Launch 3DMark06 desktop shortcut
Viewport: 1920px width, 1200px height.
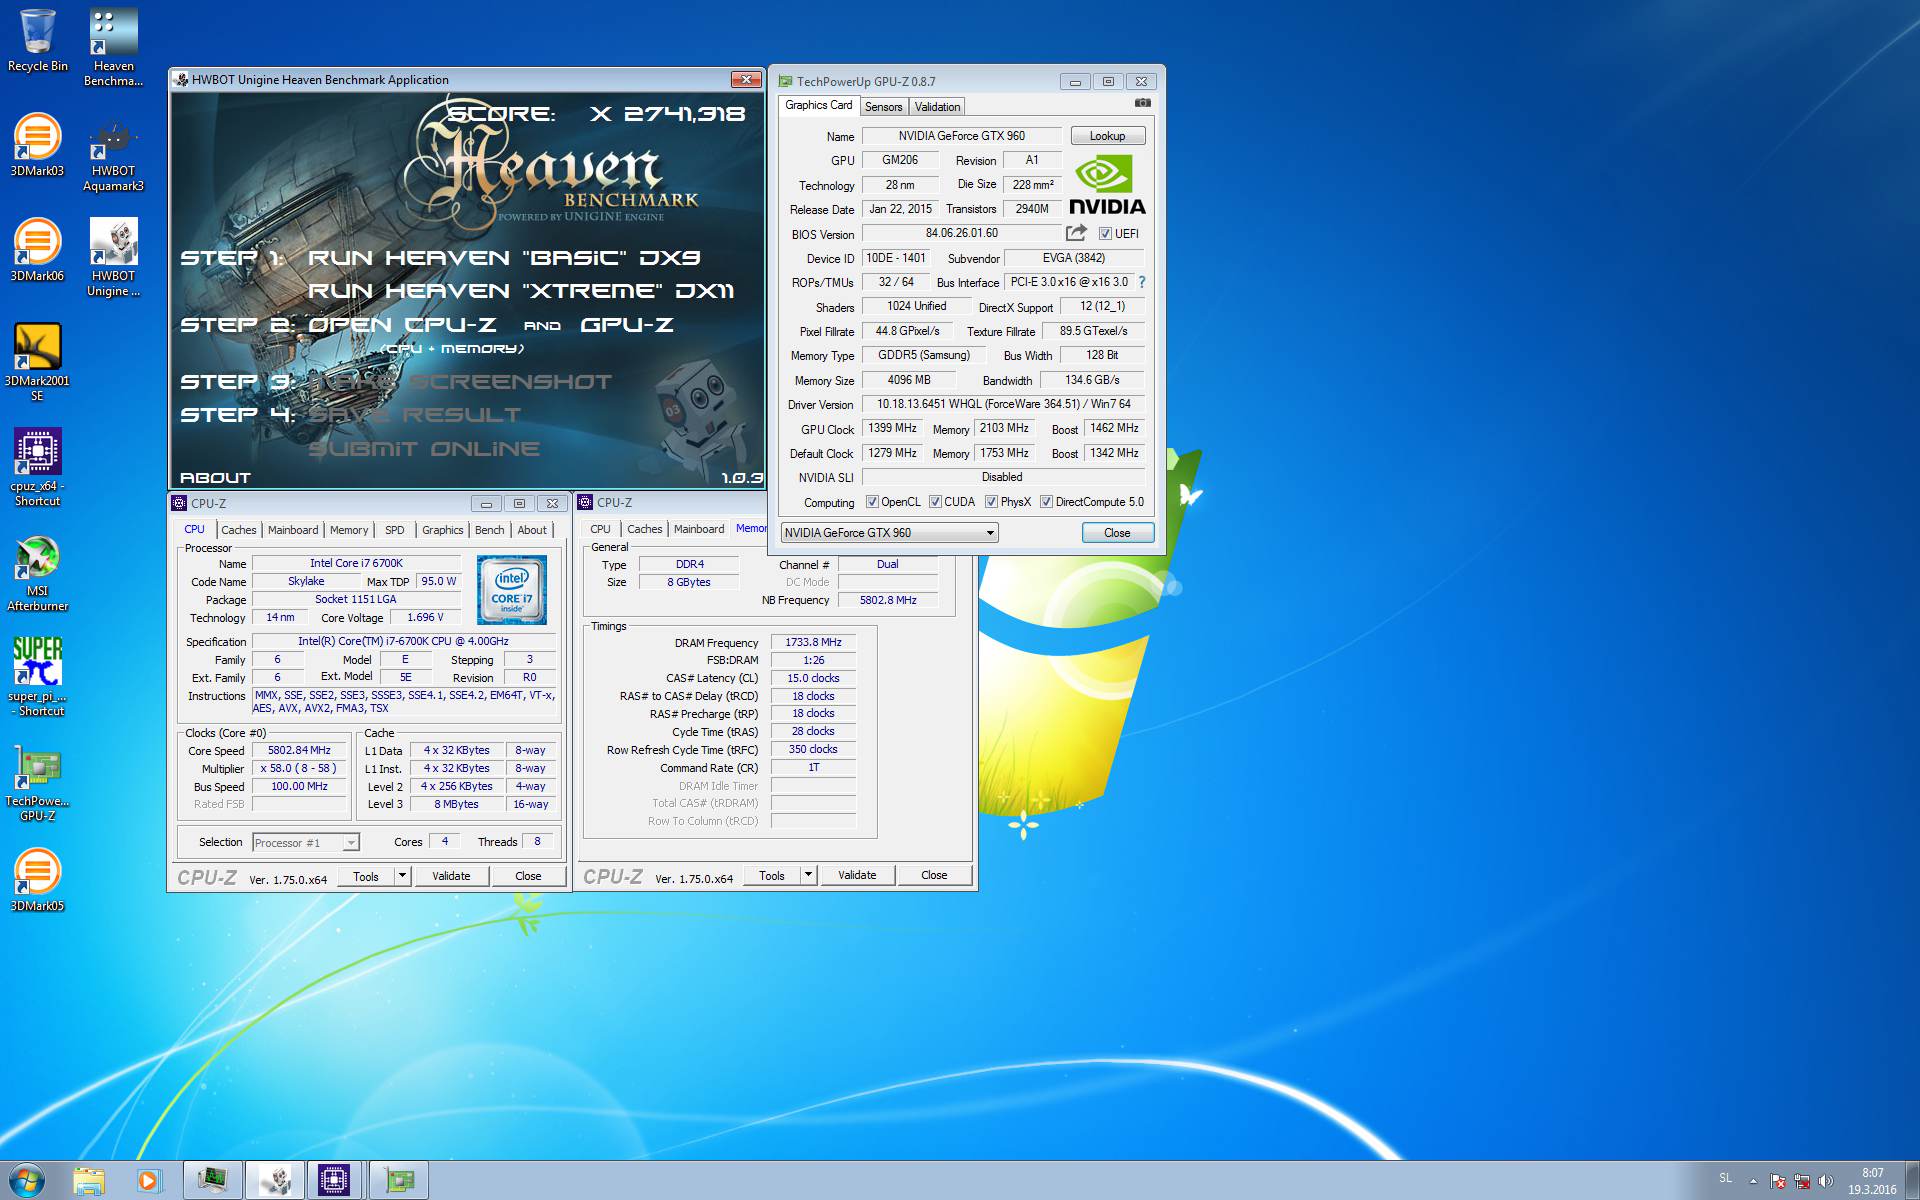pyautogui.click(x=37, y=250)
